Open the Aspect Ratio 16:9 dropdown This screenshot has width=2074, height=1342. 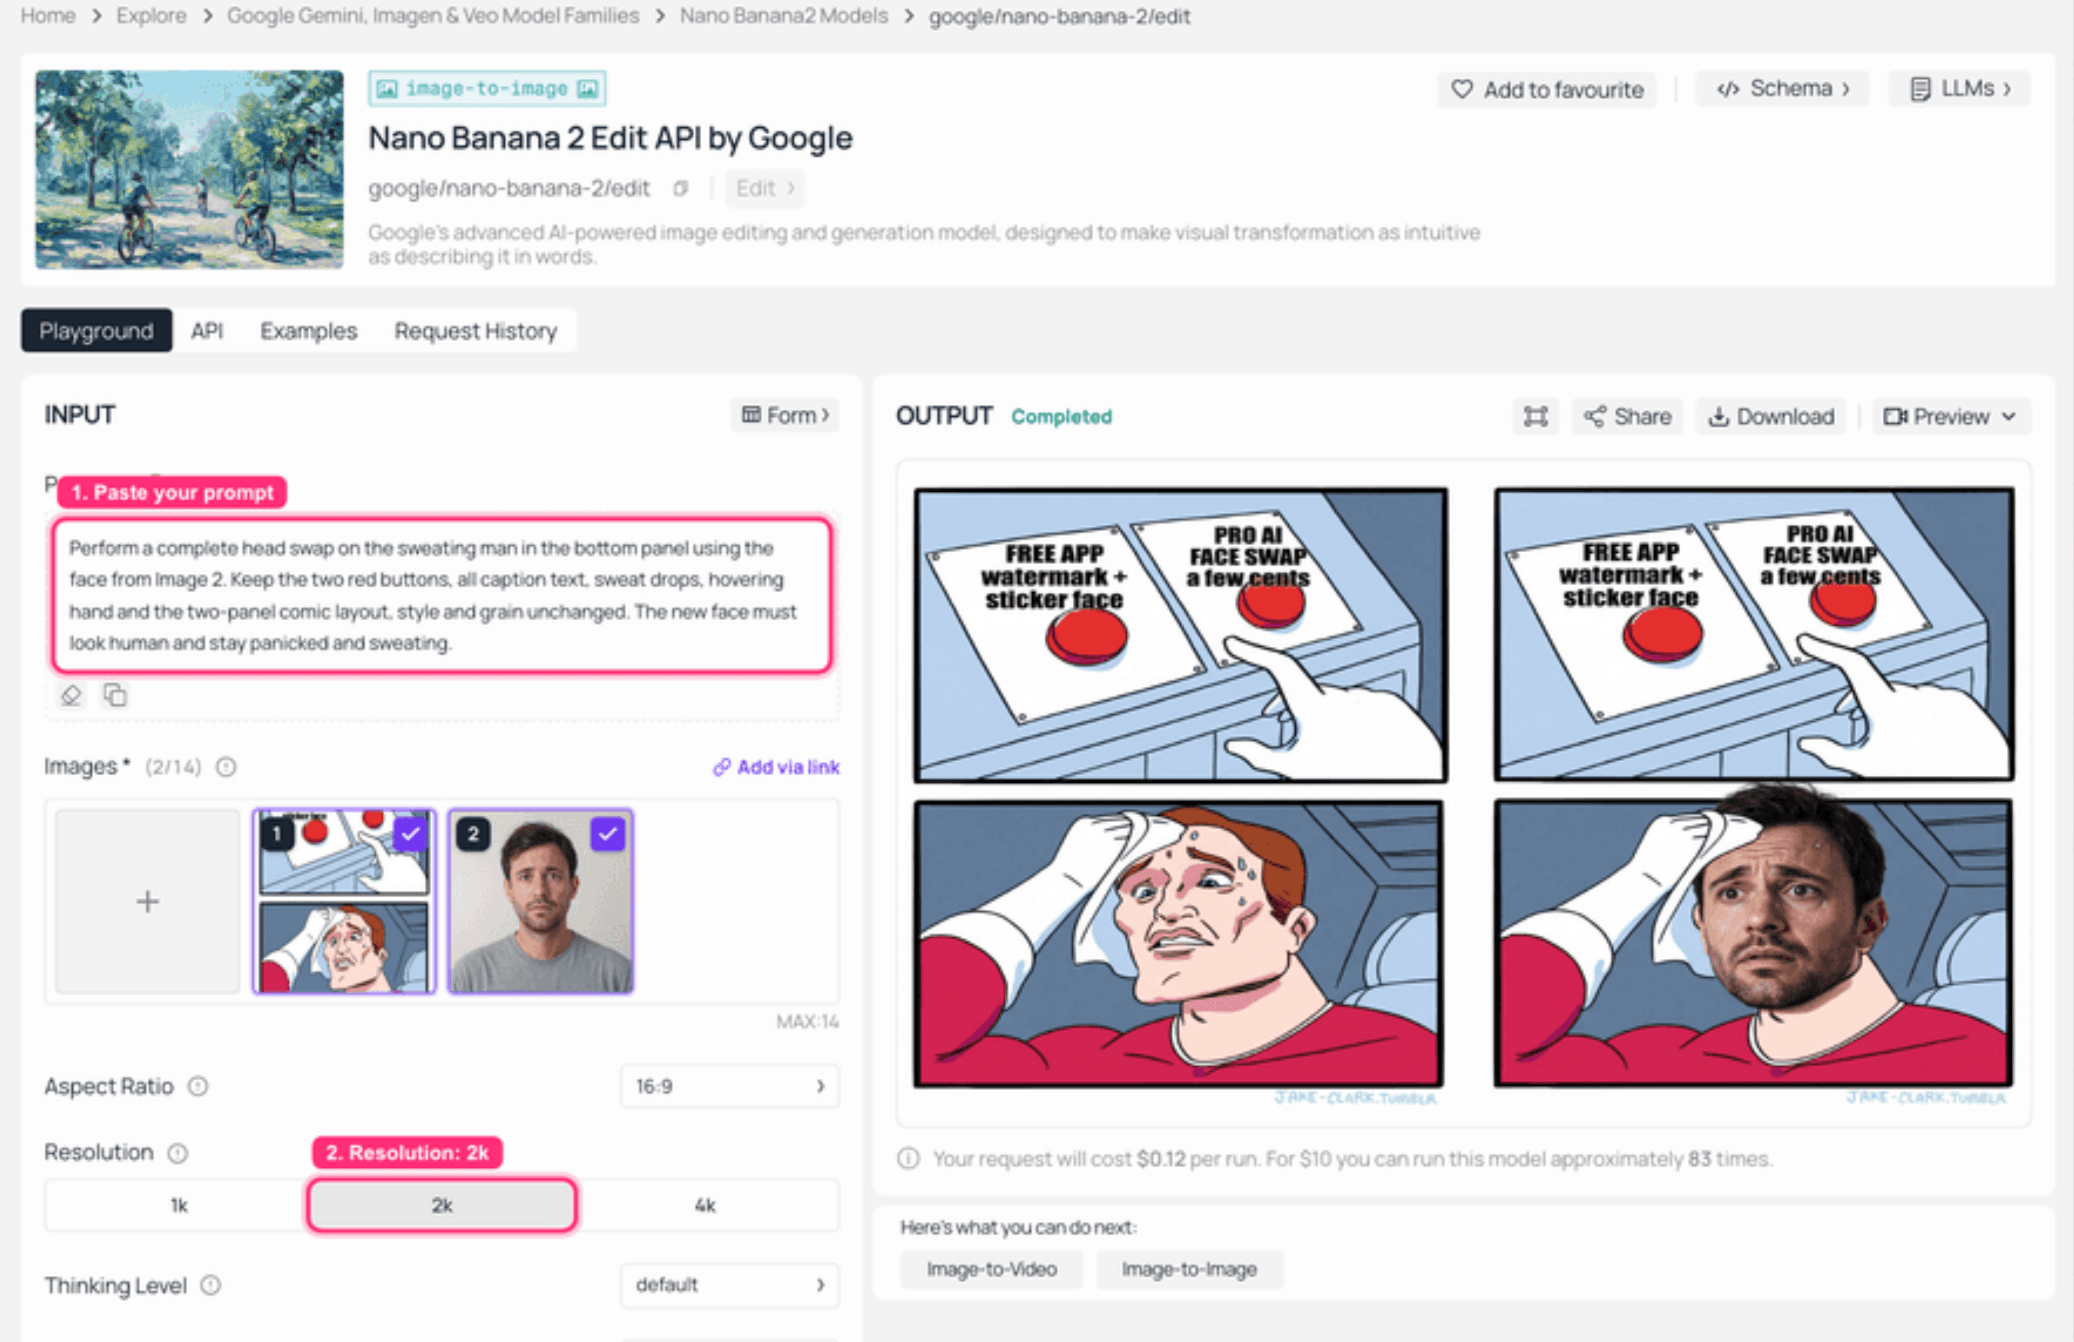729,1086
